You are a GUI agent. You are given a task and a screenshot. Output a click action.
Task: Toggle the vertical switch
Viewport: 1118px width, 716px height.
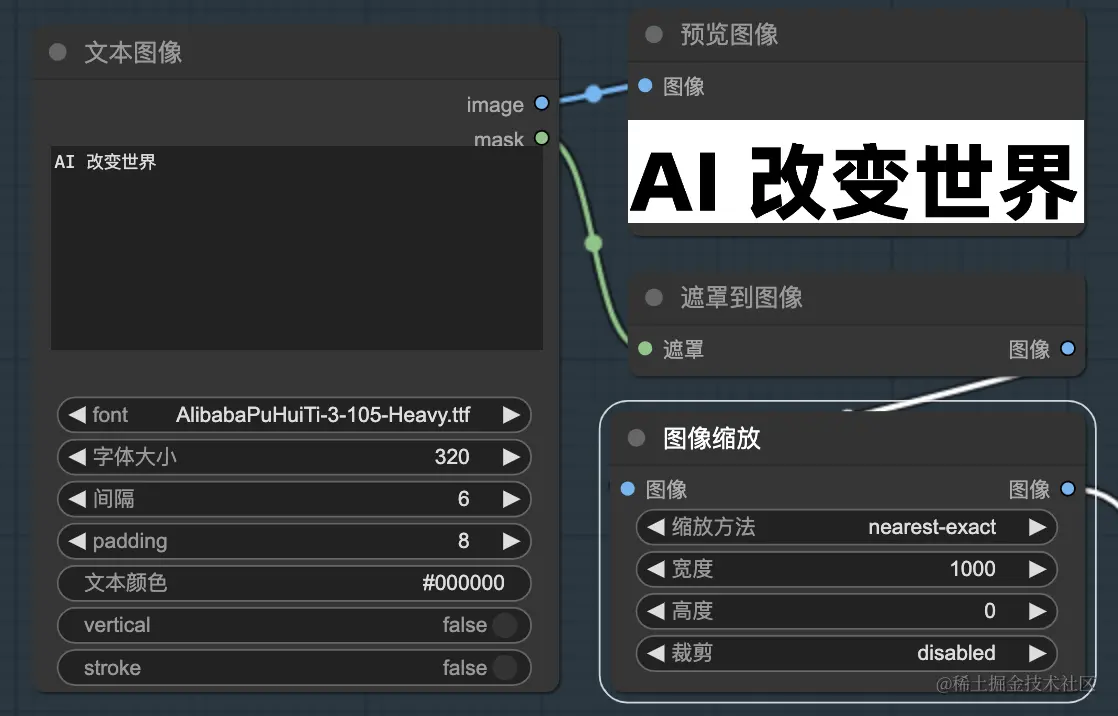(505, 625)
